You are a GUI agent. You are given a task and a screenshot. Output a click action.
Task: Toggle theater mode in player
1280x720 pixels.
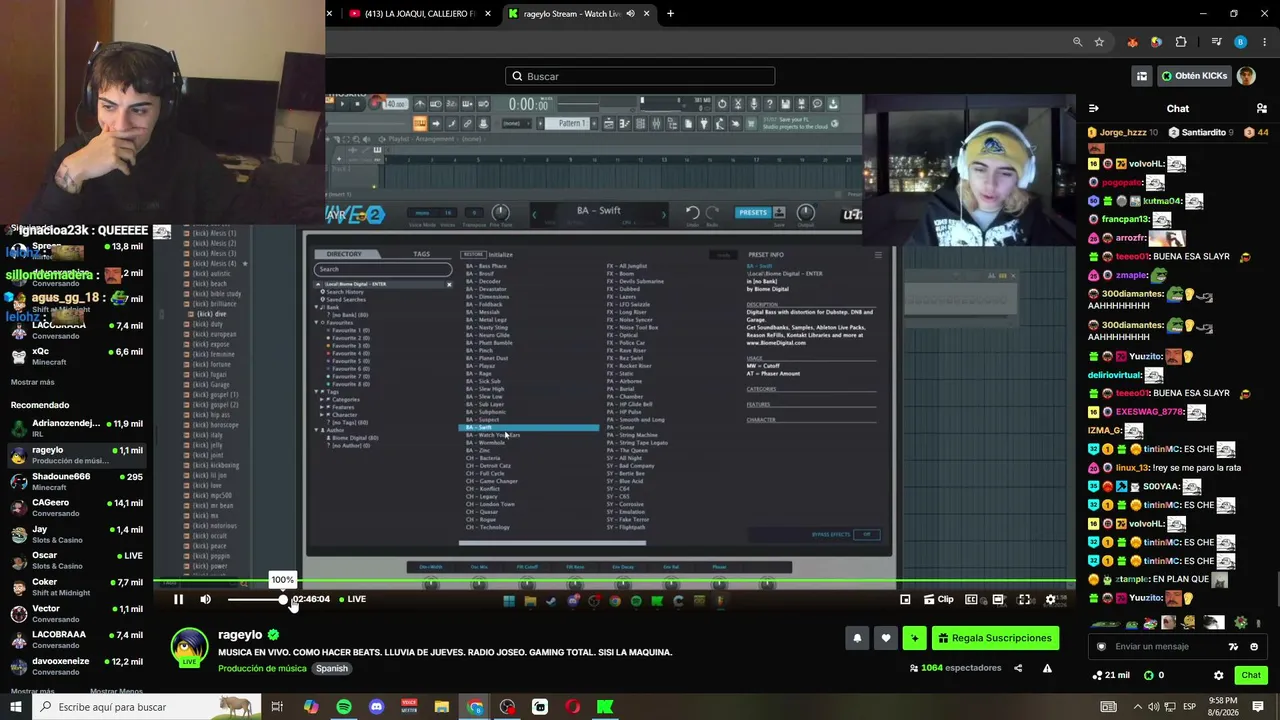point(998,599)
